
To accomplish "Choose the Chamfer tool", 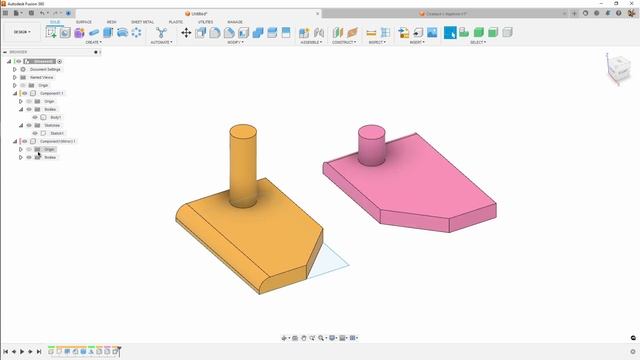I will [x=229, y=33].
